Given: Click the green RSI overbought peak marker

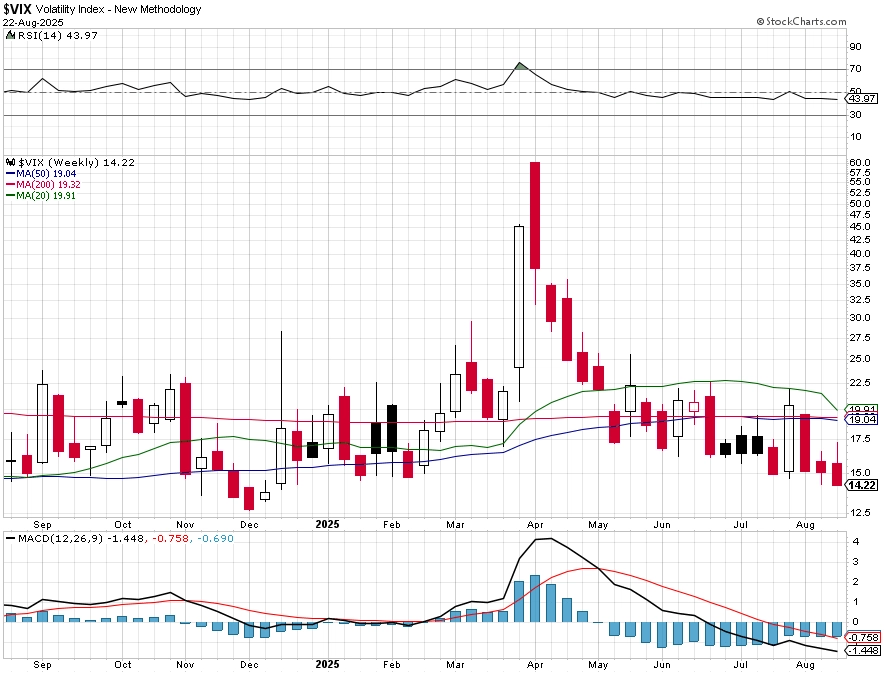Looking at the screenshot, I should click(521, 66).
